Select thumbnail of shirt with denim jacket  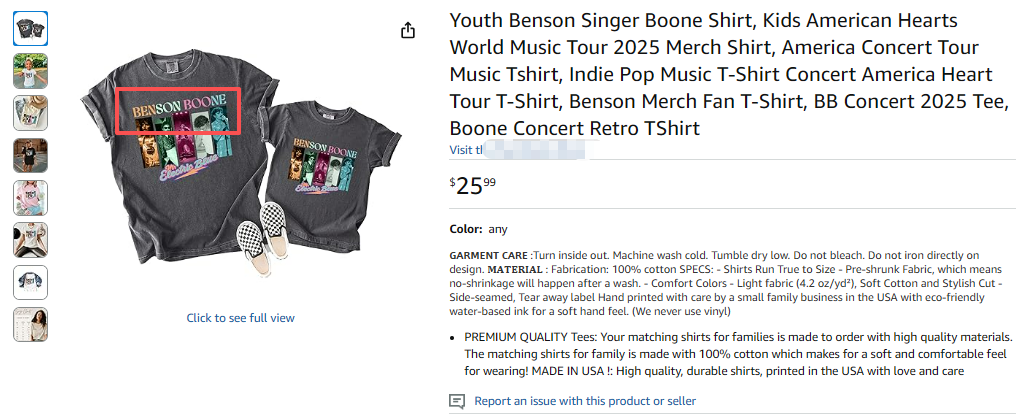click(x=30, y=281)
